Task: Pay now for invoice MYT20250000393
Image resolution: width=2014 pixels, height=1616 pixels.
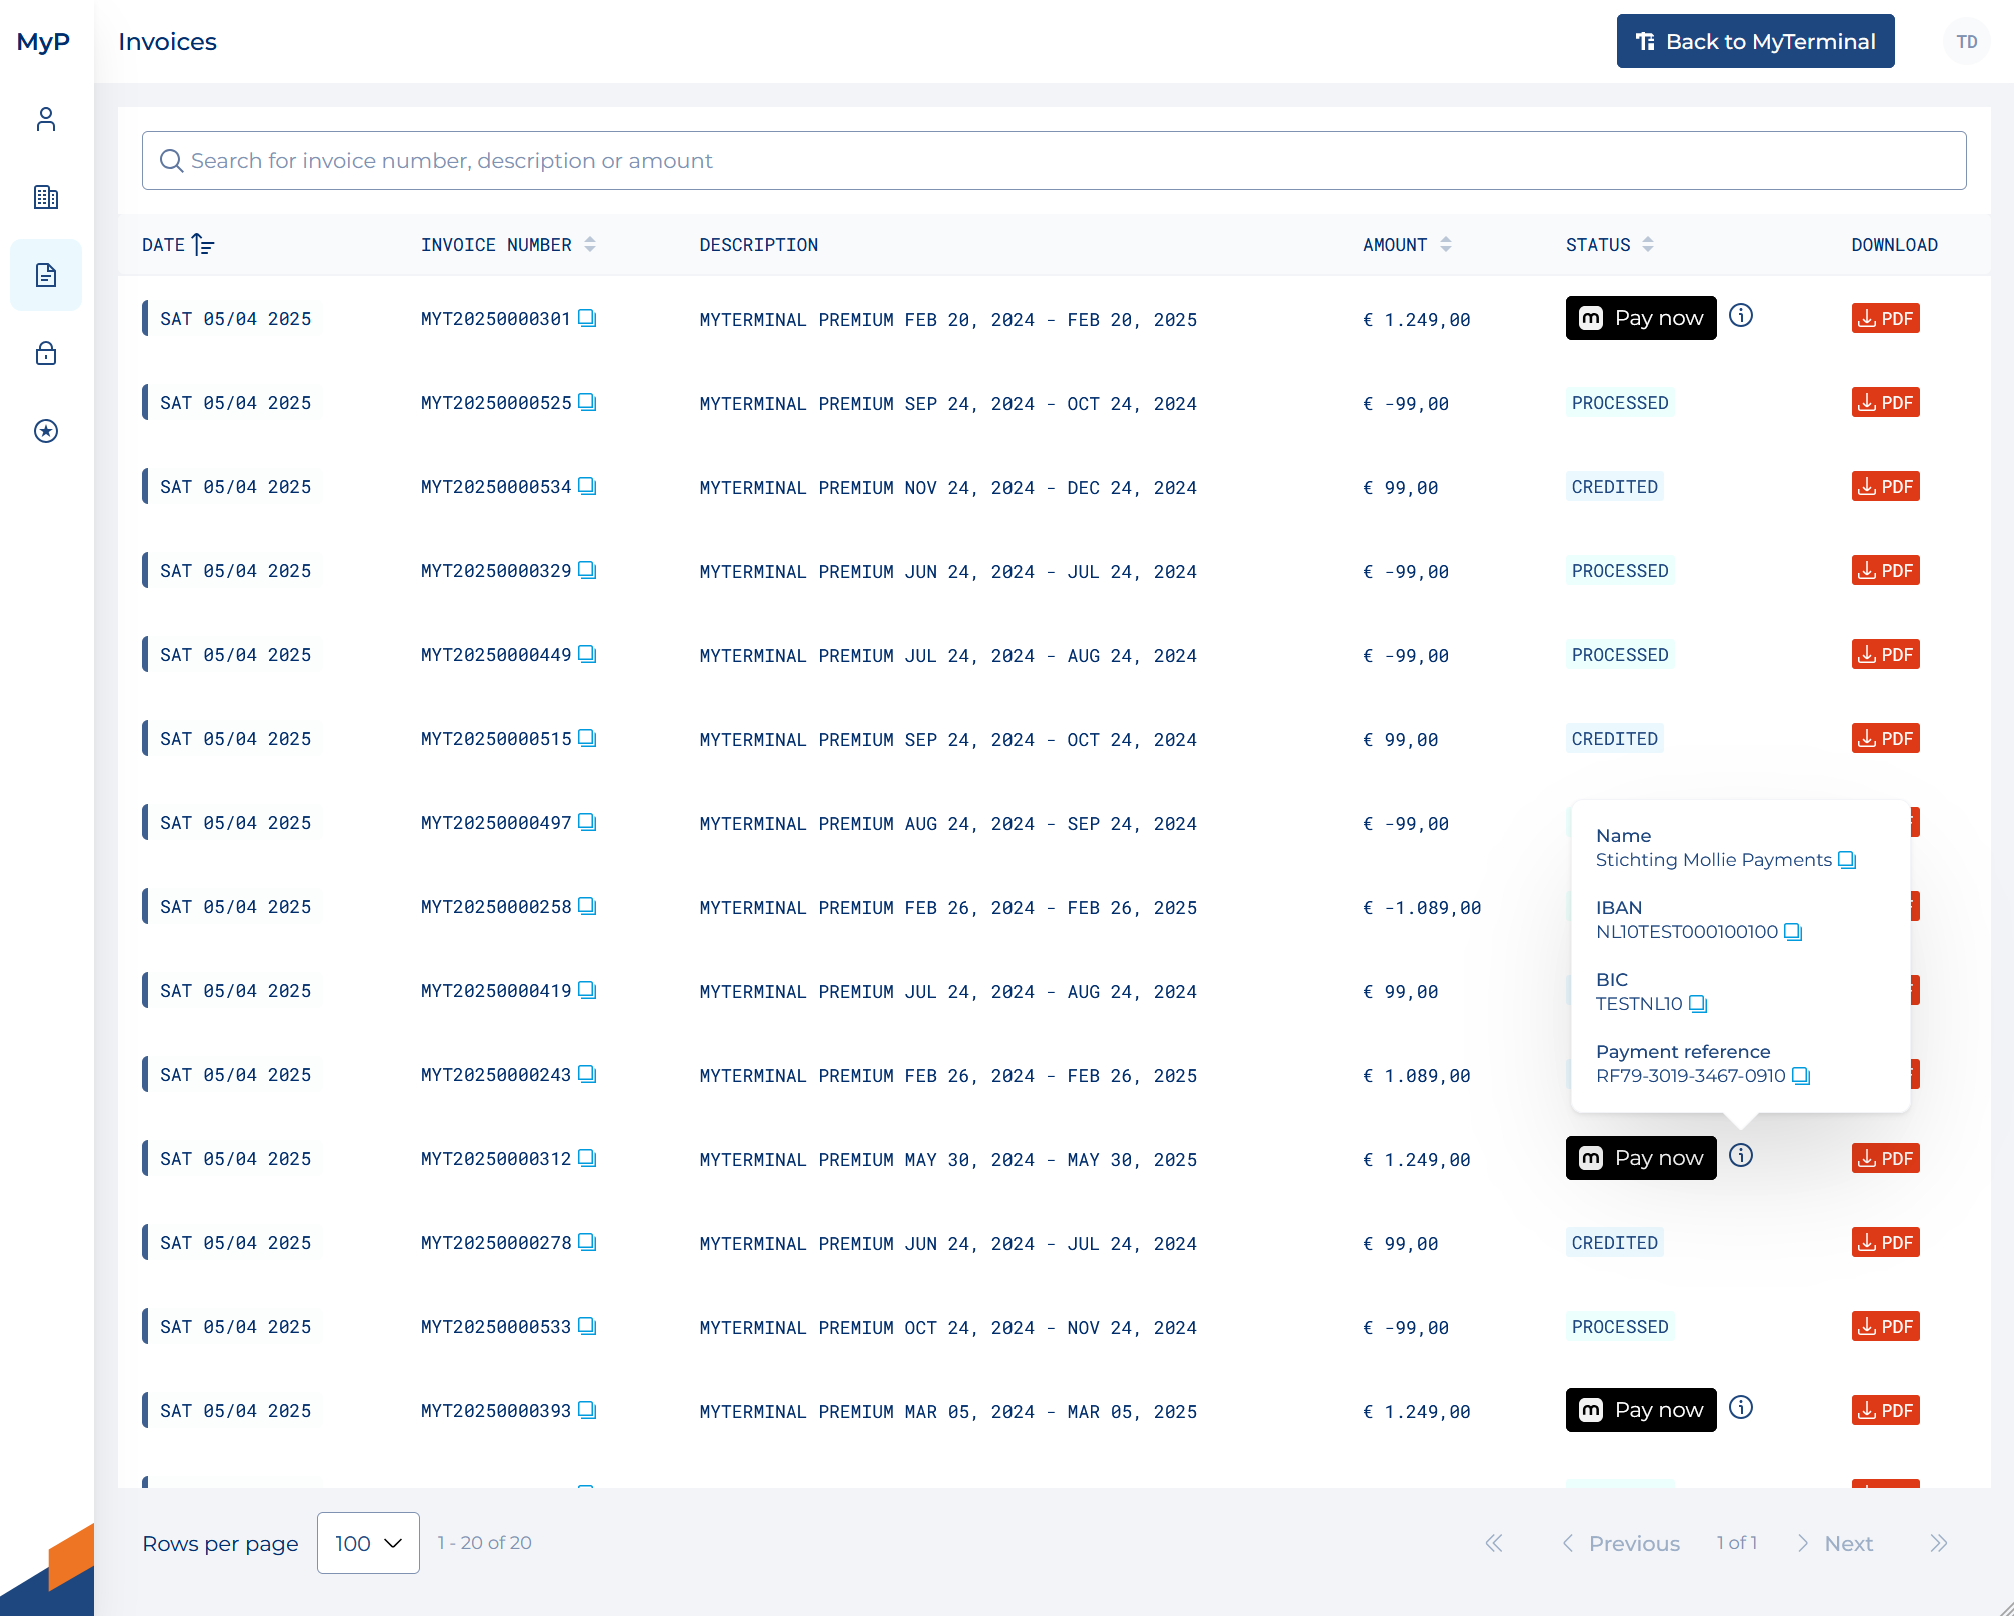Action: tap(1641, 1410)
